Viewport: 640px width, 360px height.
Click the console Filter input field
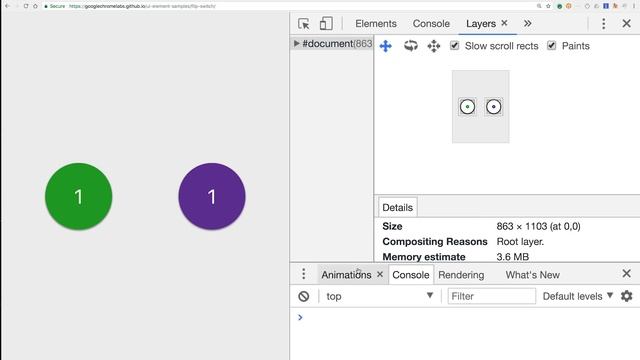[491, 296]
